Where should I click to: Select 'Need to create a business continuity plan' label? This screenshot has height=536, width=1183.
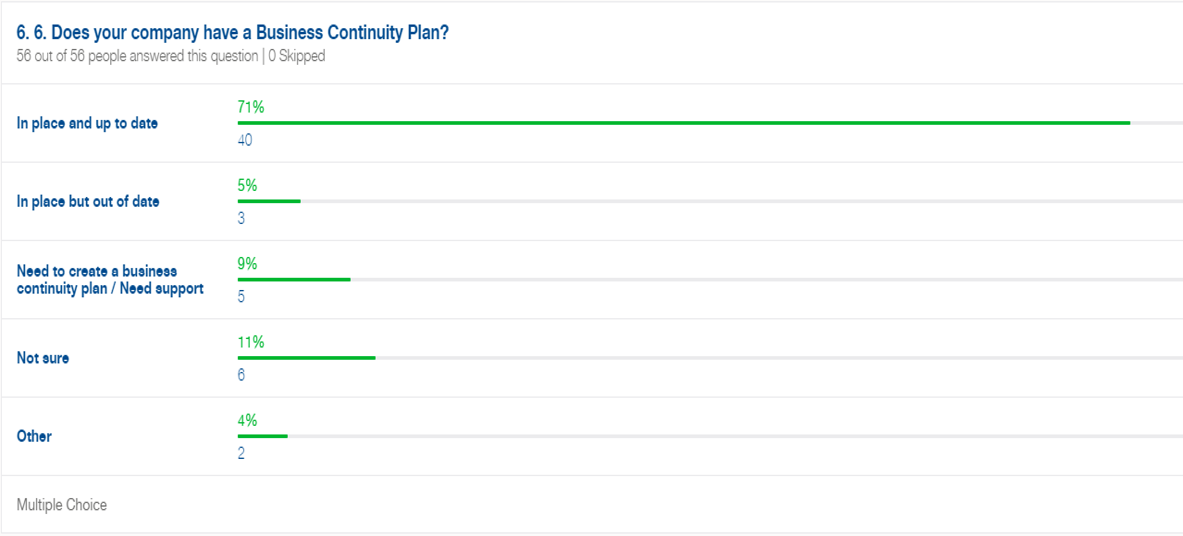click(x=110, y=279)
